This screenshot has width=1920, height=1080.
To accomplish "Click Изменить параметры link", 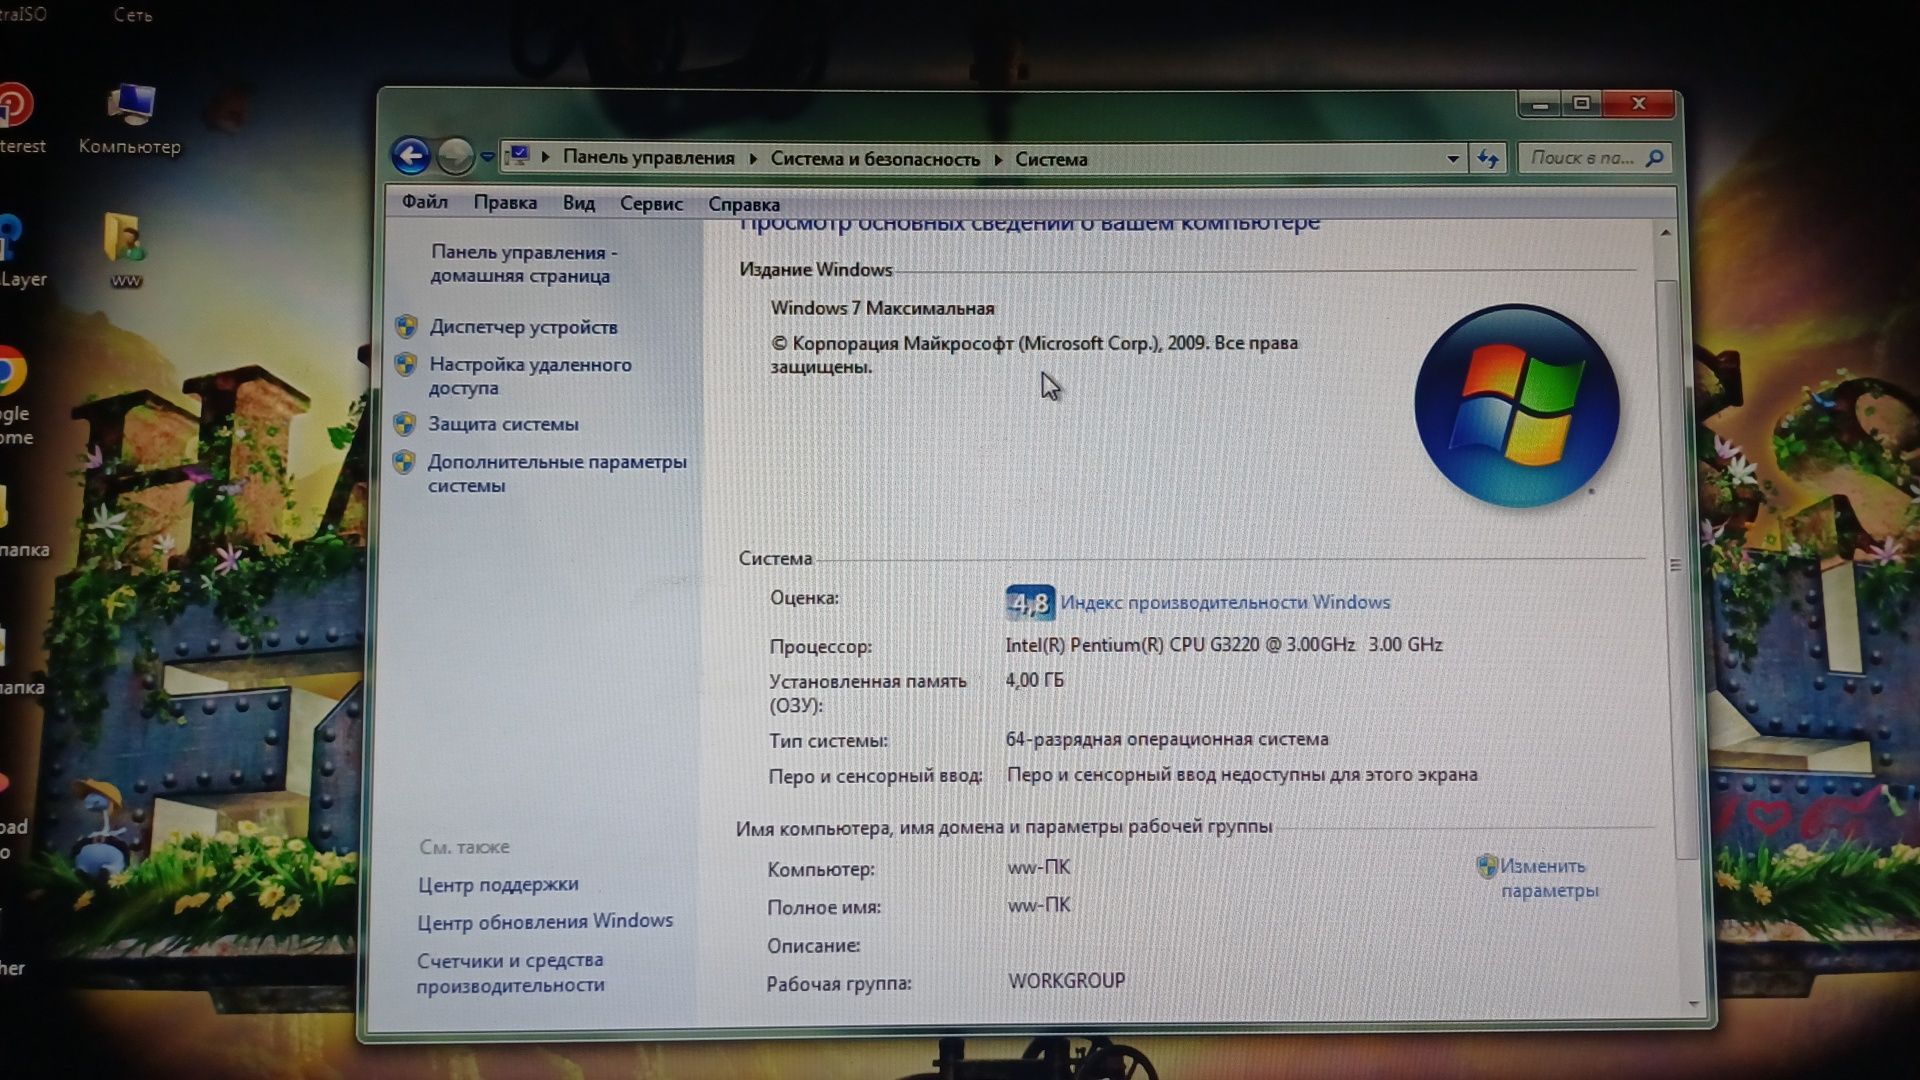I will pyautogui.click(x=1549, y=878).
